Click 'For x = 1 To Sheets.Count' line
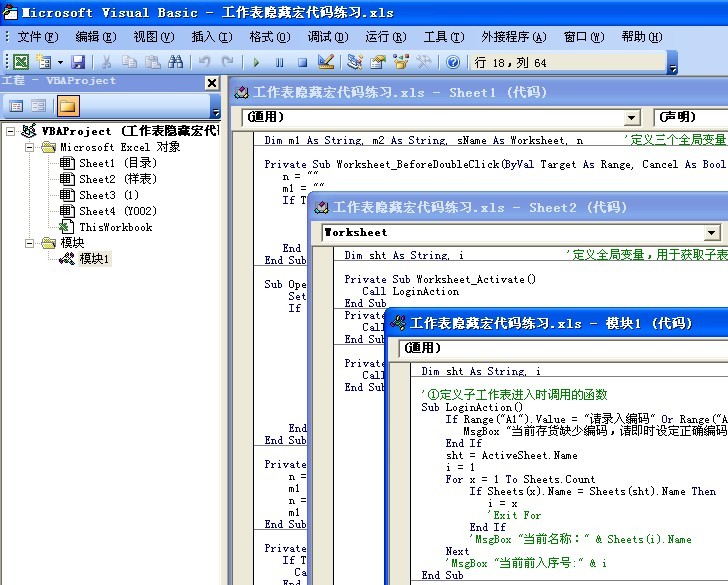 point(520,479)
